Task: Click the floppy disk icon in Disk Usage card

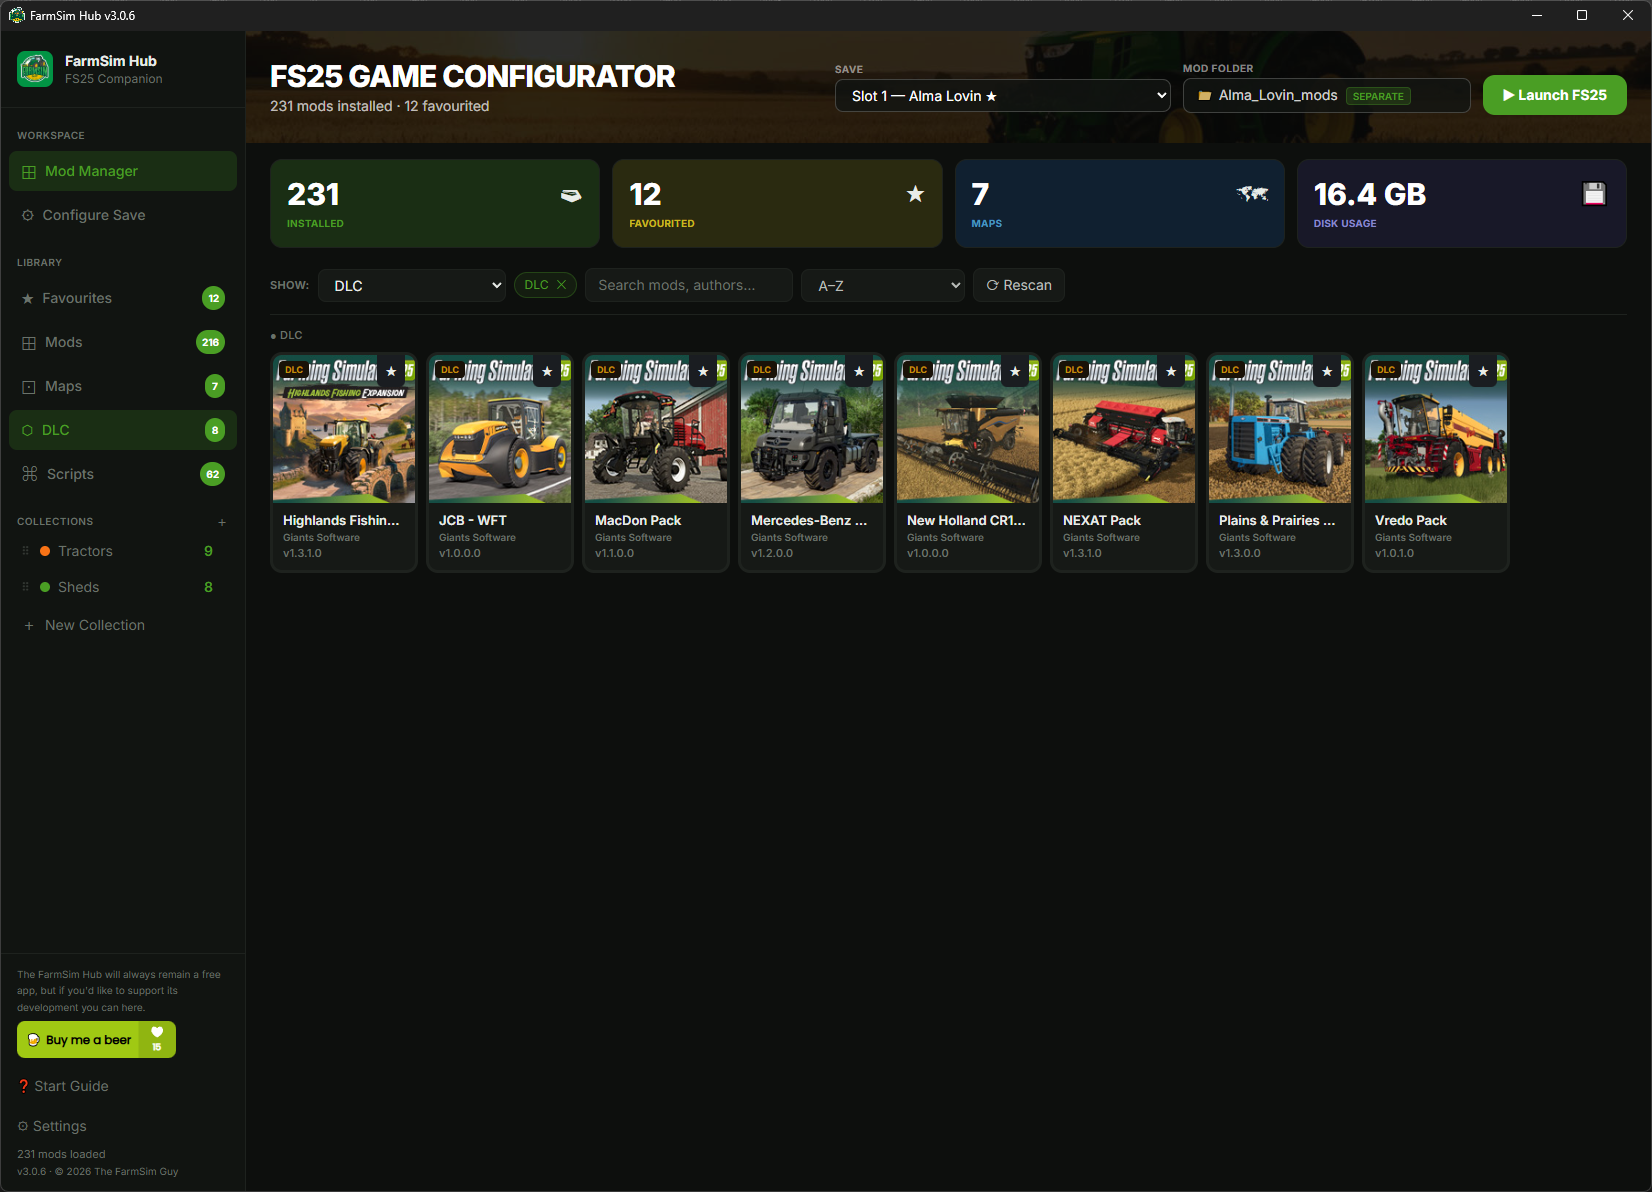Action: (1594, 194)
